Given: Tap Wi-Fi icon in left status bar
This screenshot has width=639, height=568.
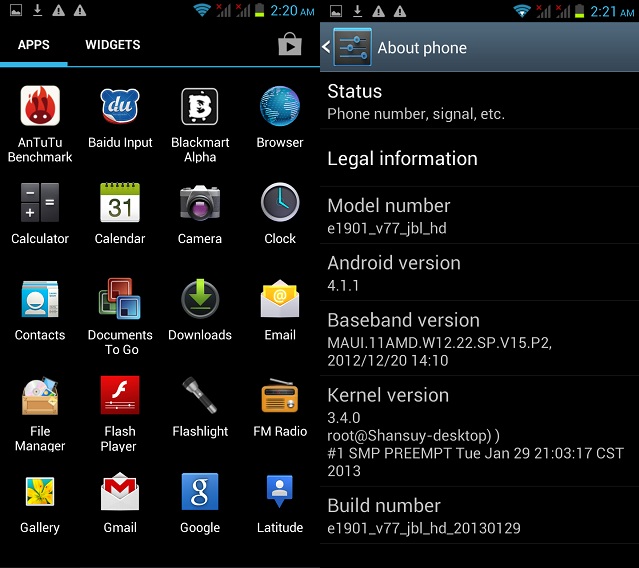Looking at the screenshot, I should pyautogui.click(x=202, y=10).
